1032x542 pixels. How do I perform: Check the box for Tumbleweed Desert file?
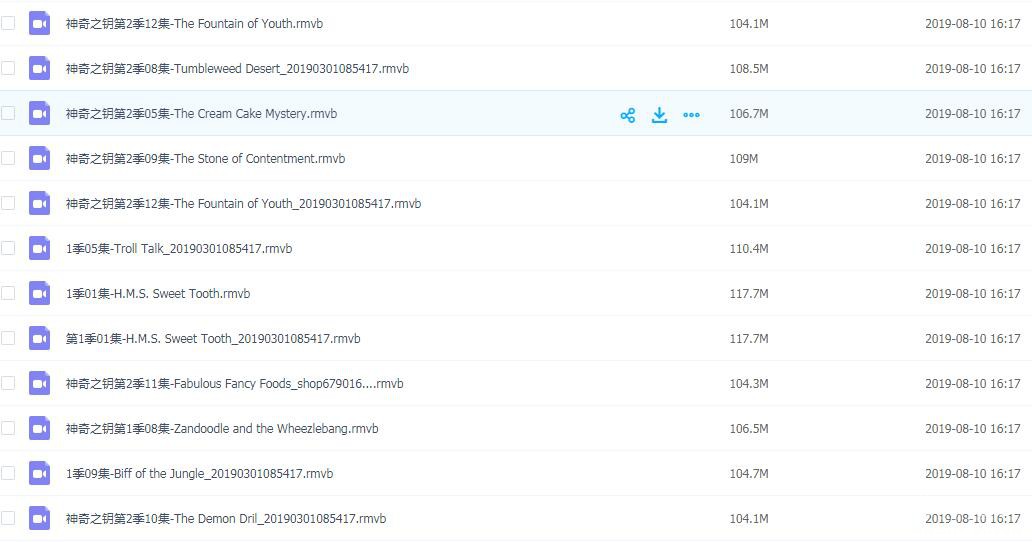pos(8,68)
